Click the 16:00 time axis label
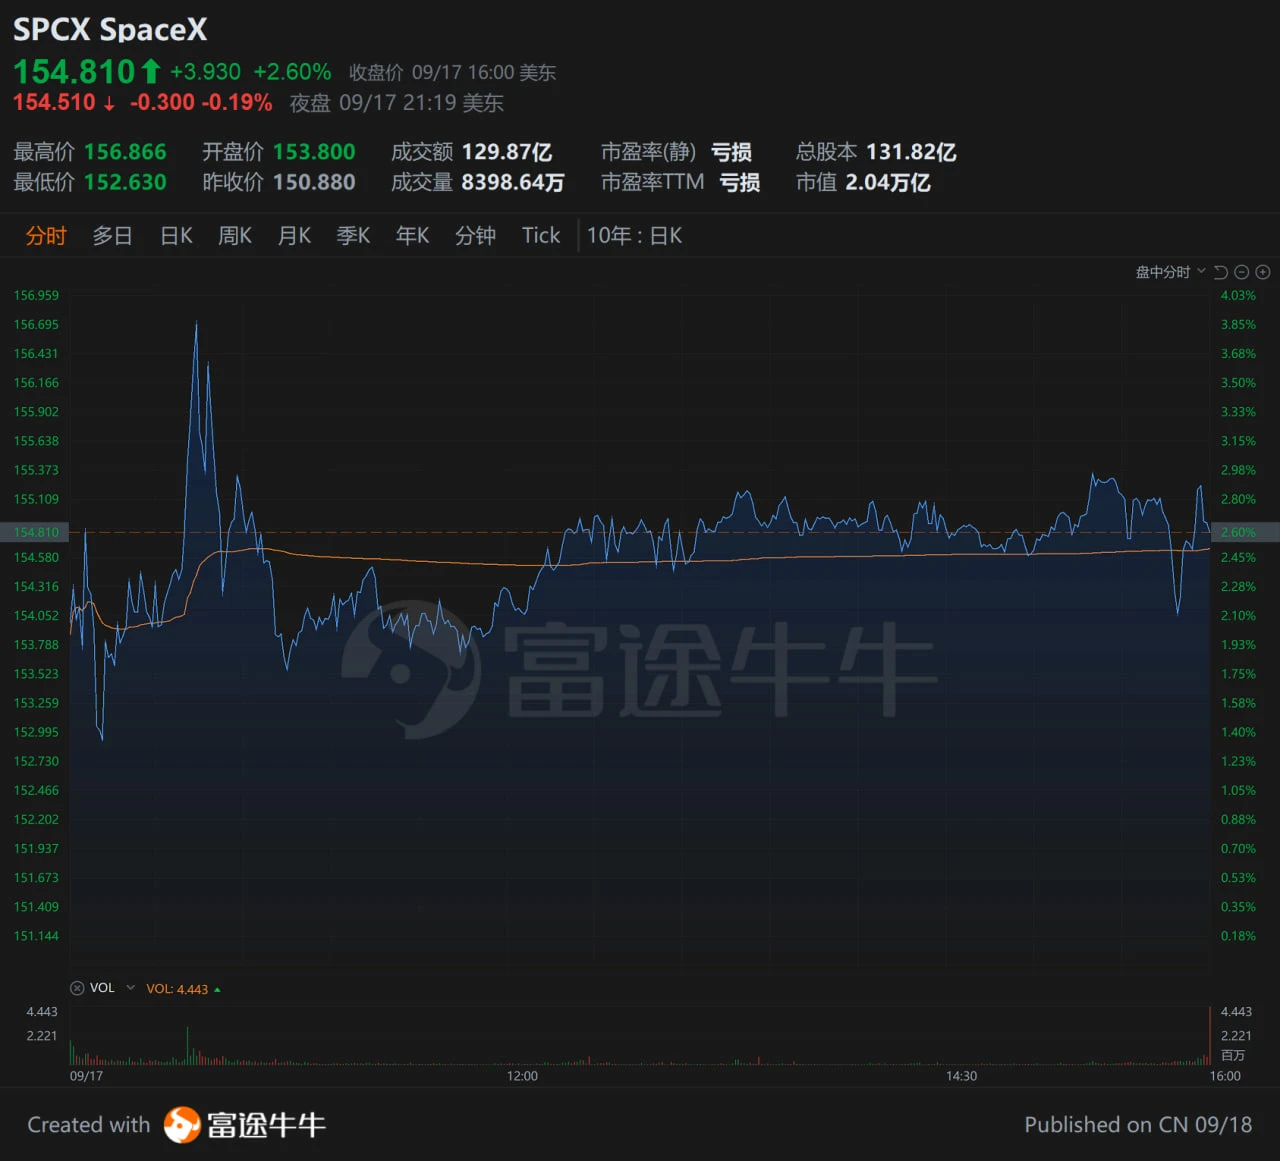Screen dimensions: 1280x1161 click(x=1225, y=1076)
